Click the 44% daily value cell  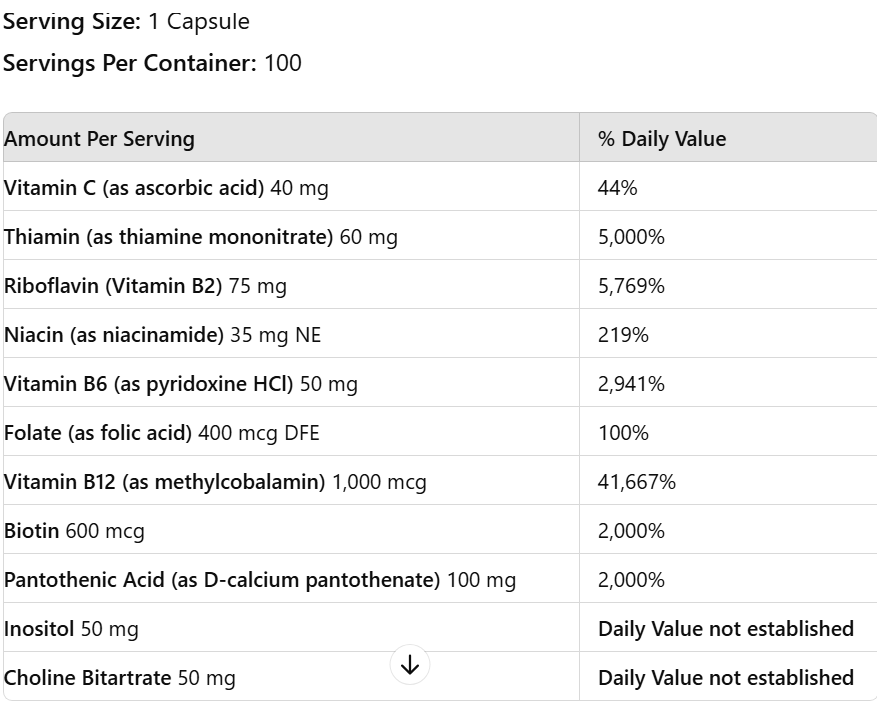coord(617,188)
